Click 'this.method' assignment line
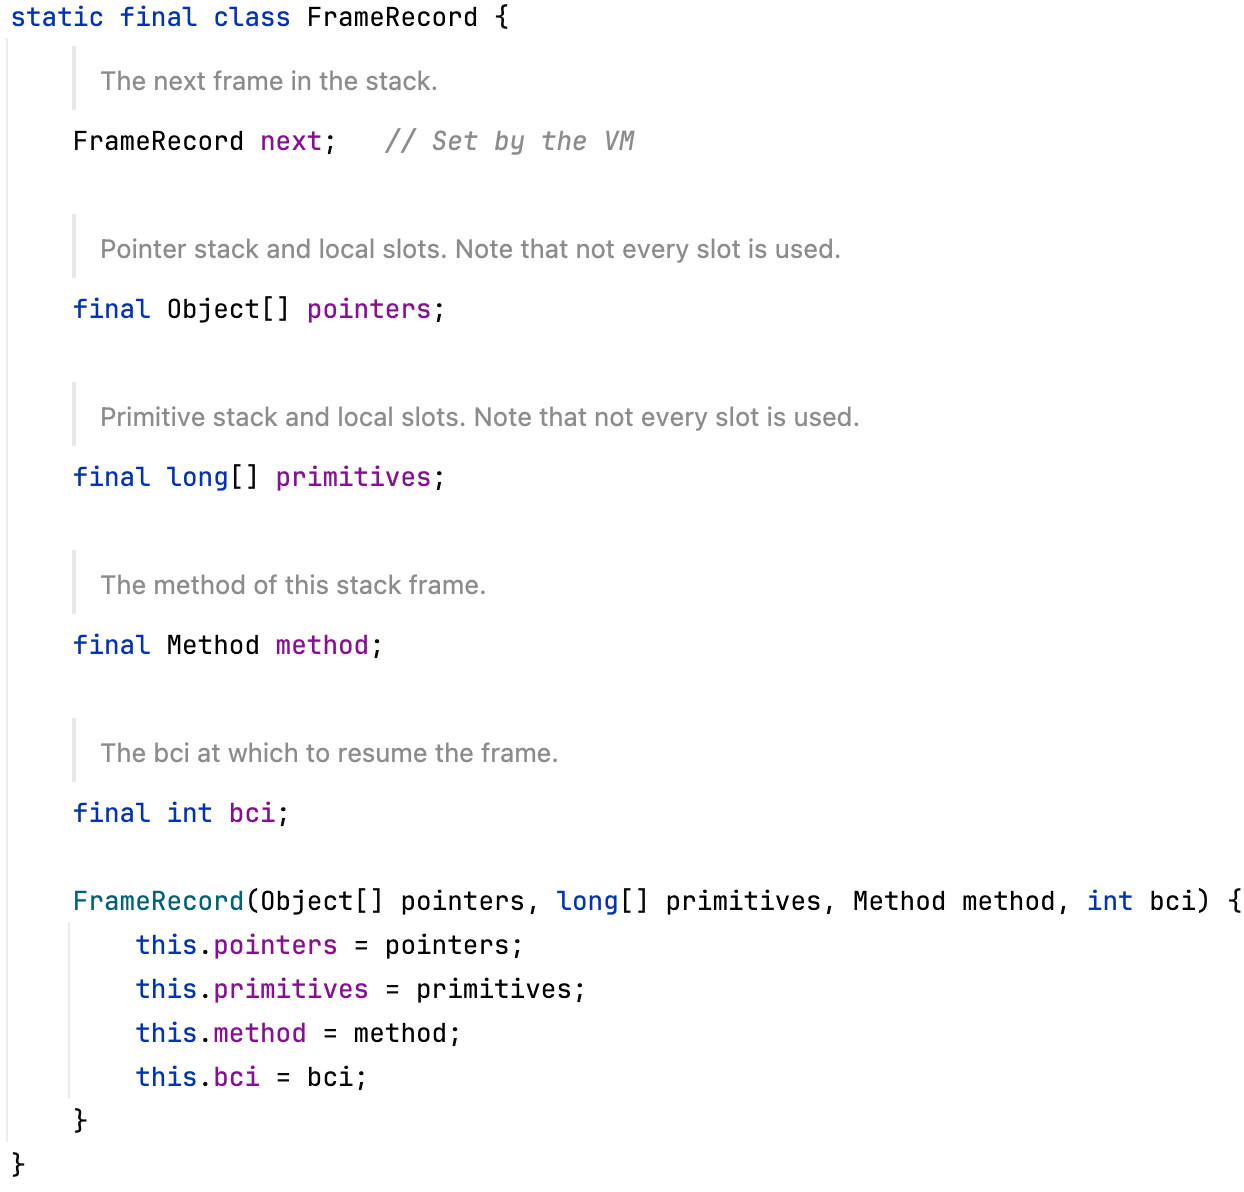1244x1192 pixels. click(298, 1033)
